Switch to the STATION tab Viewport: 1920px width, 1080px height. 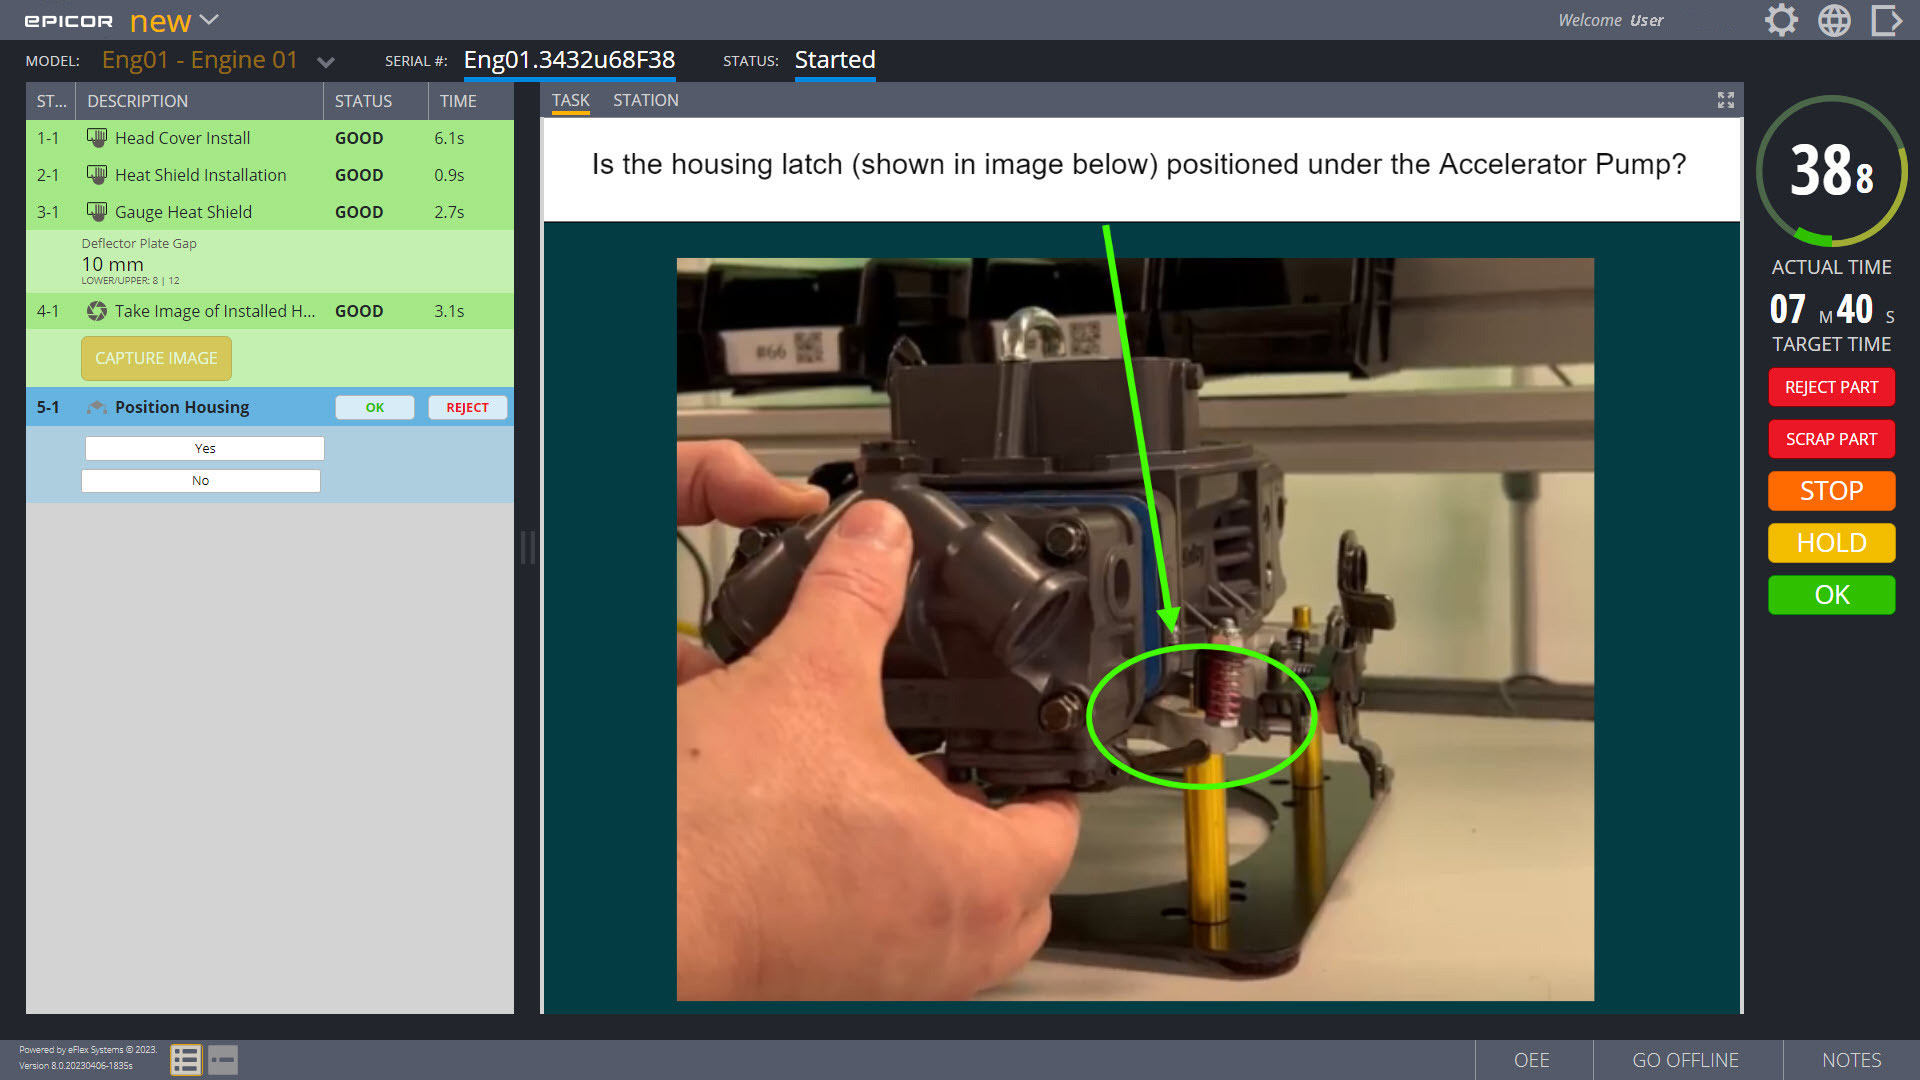click(645, 100)
